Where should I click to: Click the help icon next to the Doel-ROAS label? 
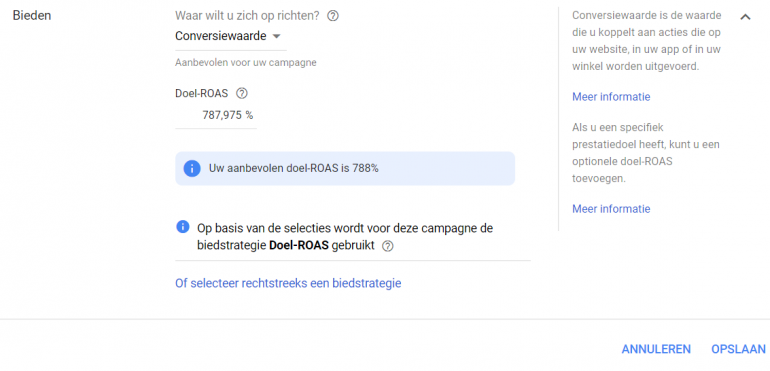coord(242,93)
